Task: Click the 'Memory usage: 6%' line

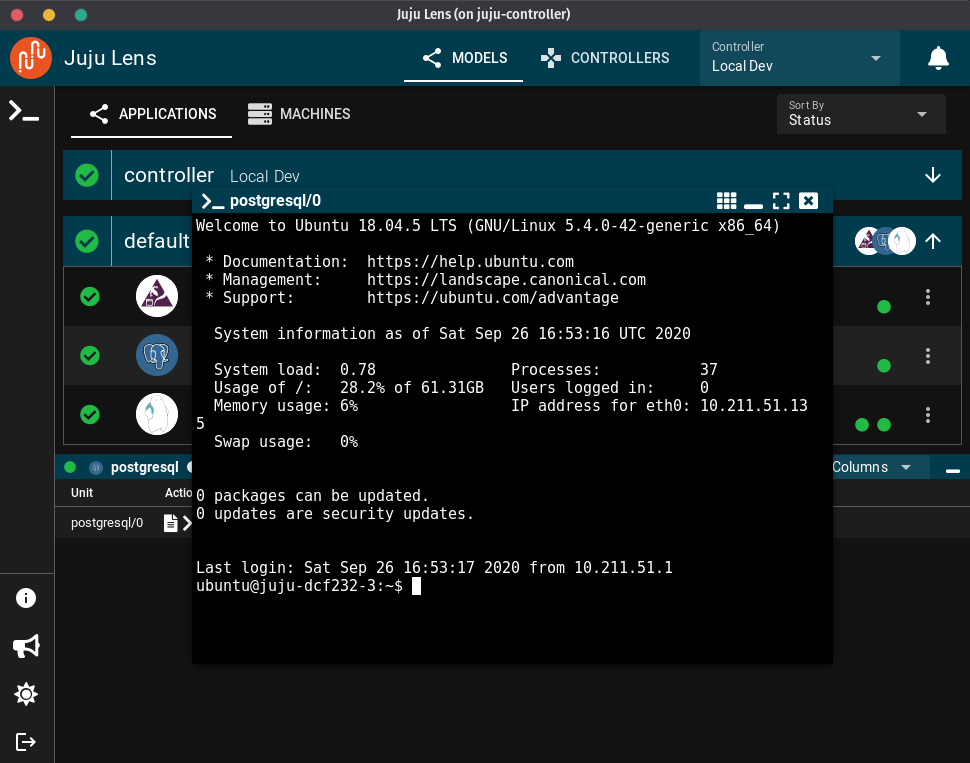Action: coord(286,406)
